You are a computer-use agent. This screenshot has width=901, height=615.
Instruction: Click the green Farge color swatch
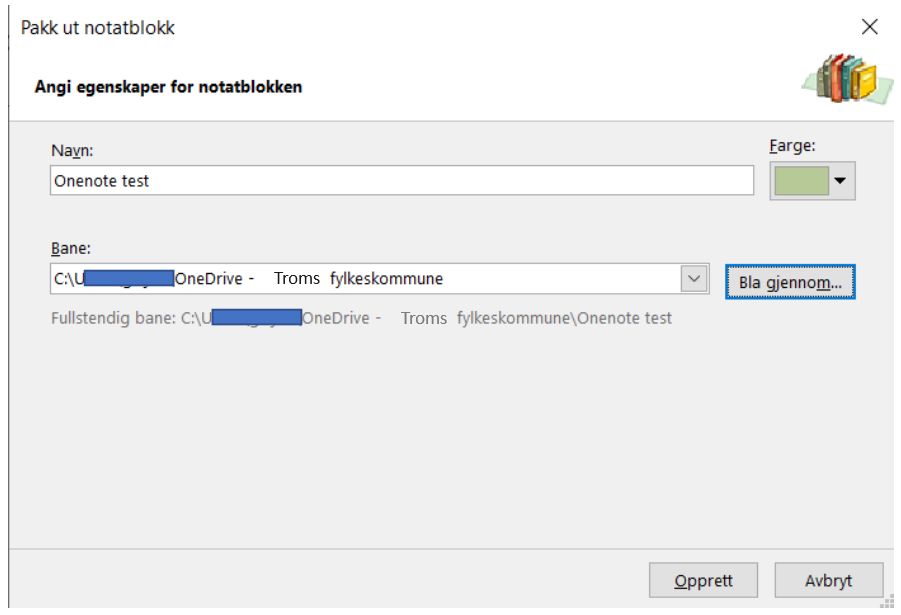(802, 180)
